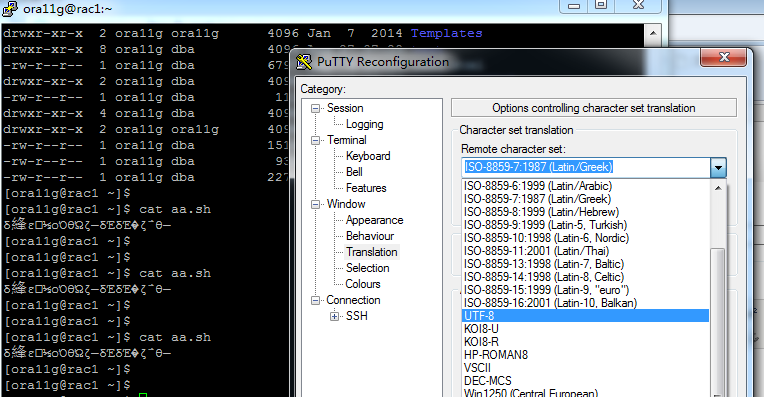Open the Appearance settings category

374,220
